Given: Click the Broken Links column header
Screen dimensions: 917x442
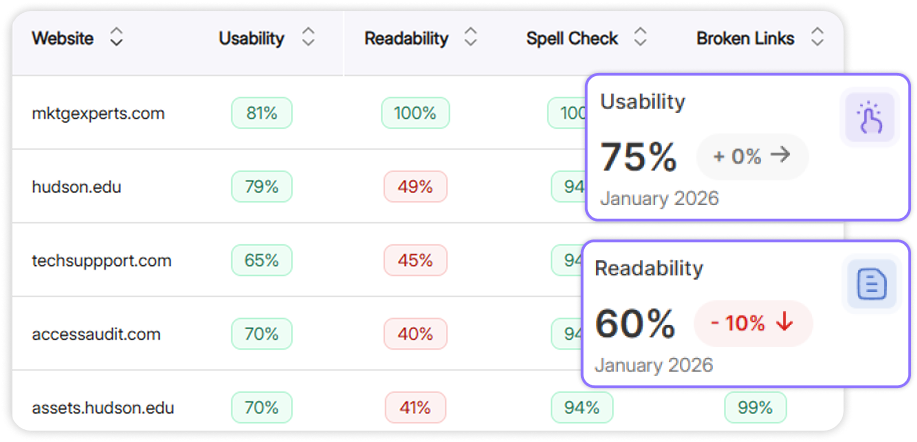Looking at the screenshot, I should (745, 39).
